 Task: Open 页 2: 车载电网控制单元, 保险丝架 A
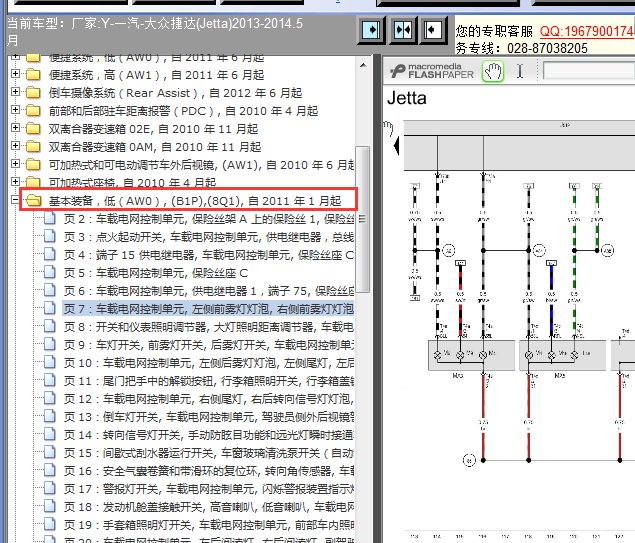click(209, 219)
